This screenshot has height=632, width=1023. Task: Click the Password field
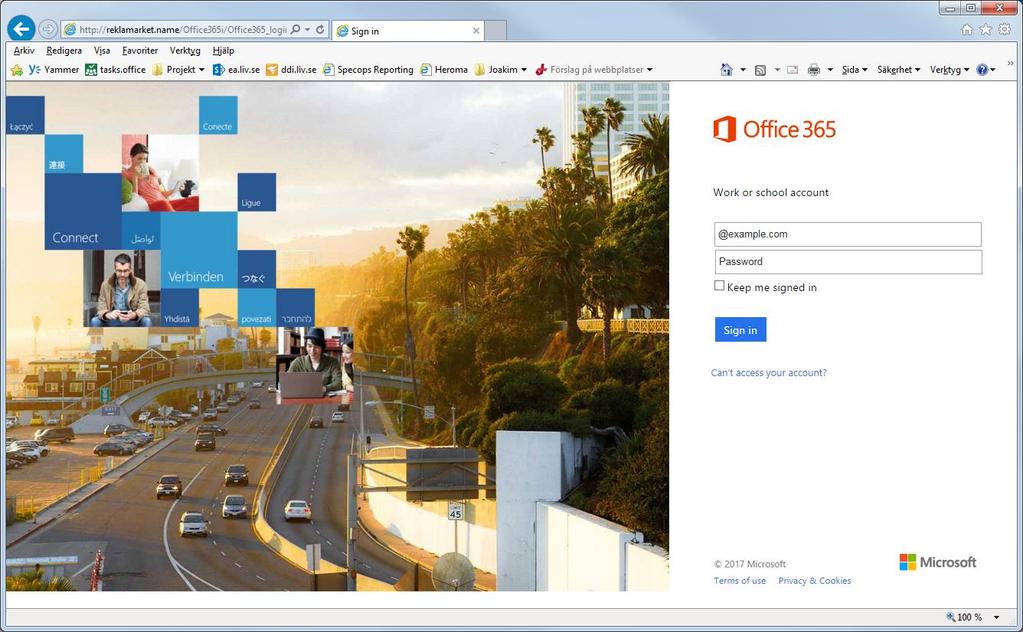[x=847, y=262]
